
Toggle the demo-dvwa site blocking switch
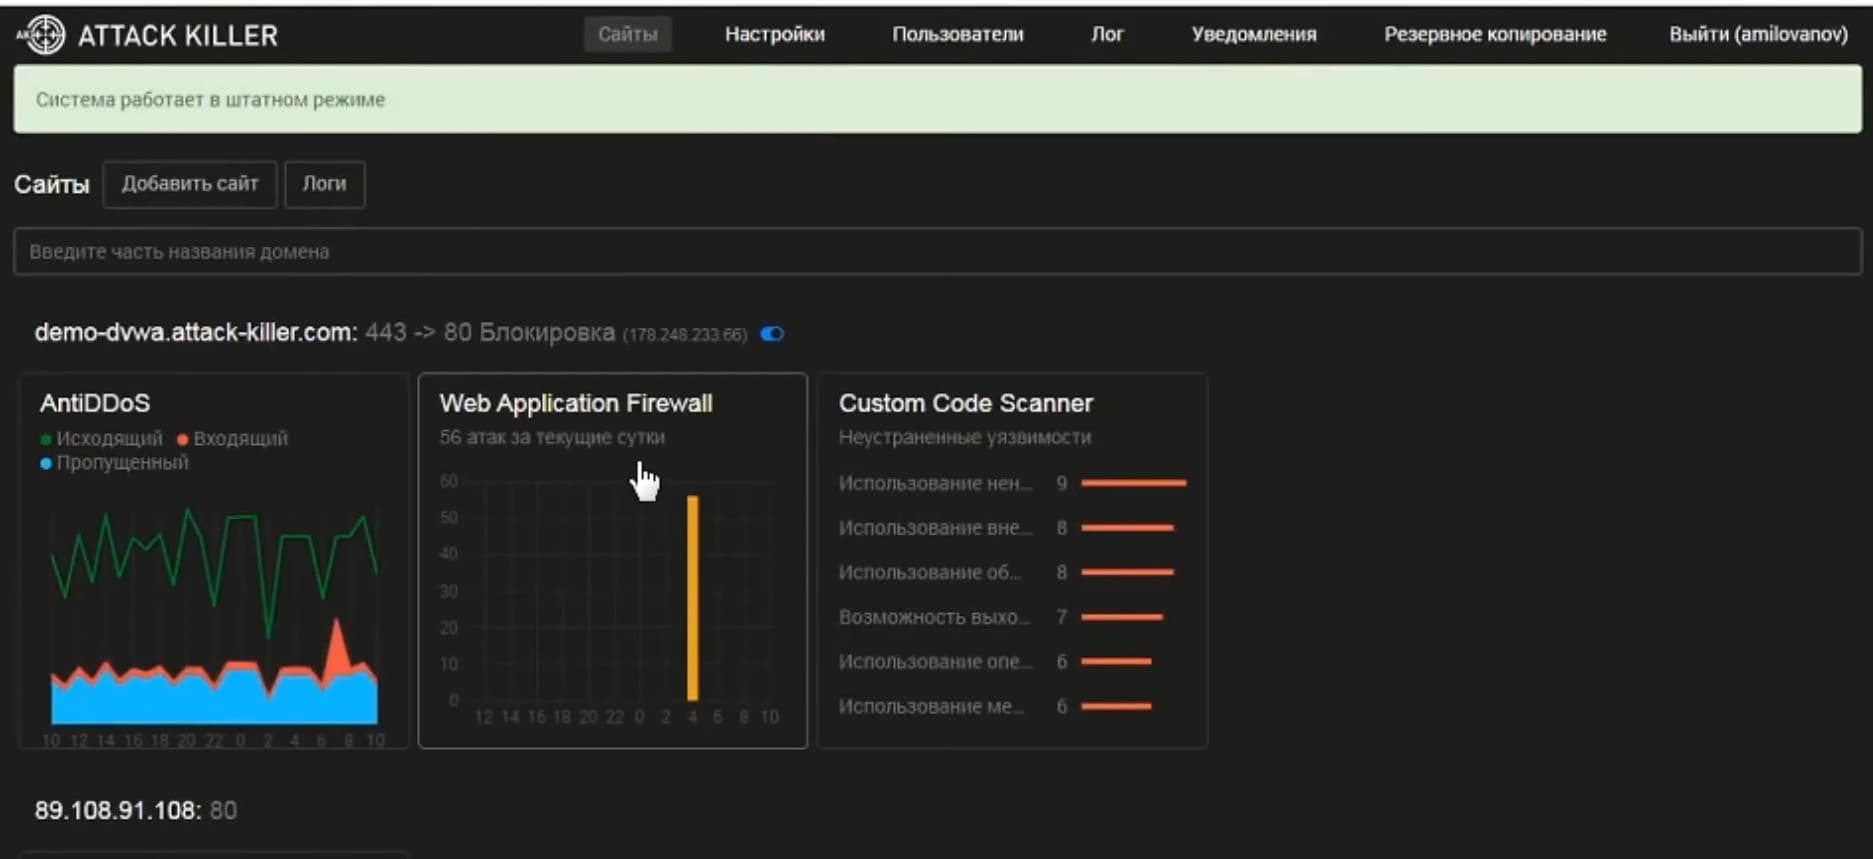[772, 334]
